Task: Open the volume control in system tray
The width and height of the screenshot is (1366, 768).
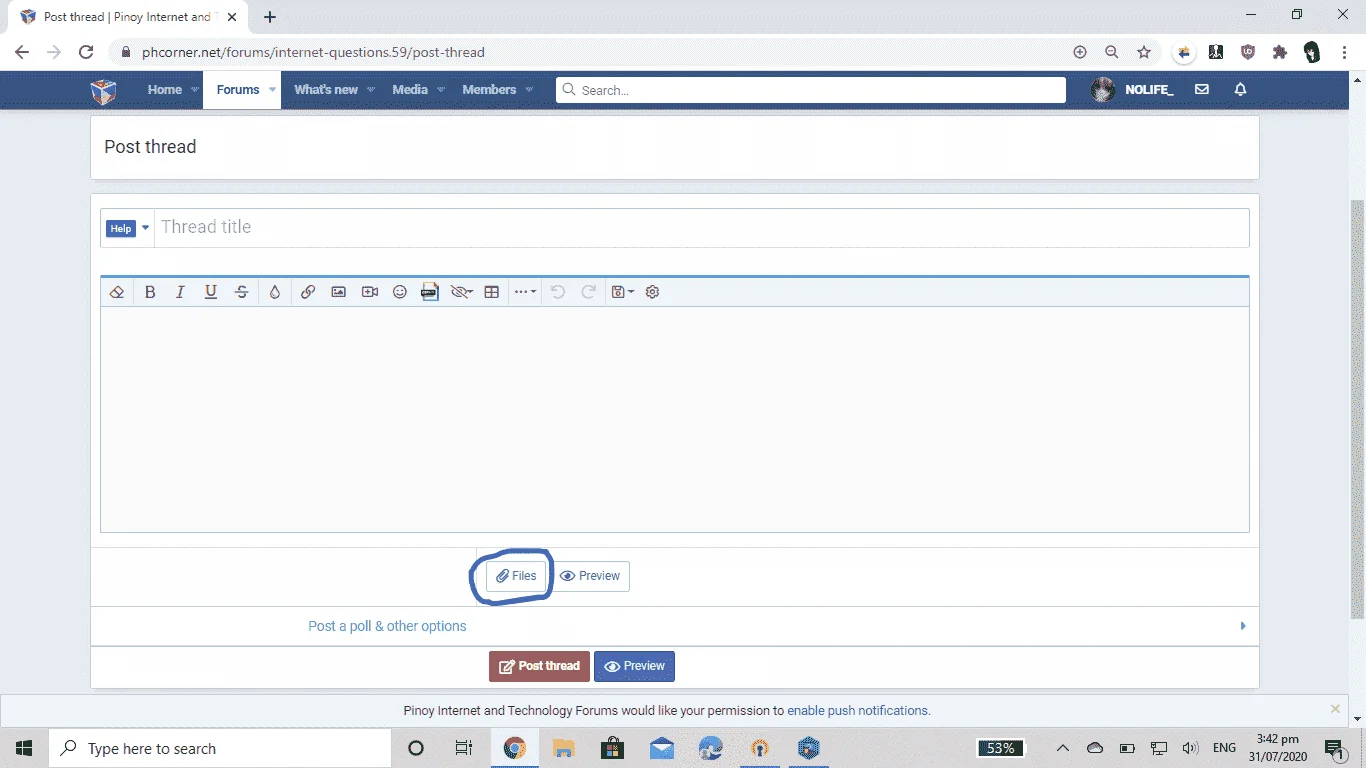Action: coord(1190,748)
